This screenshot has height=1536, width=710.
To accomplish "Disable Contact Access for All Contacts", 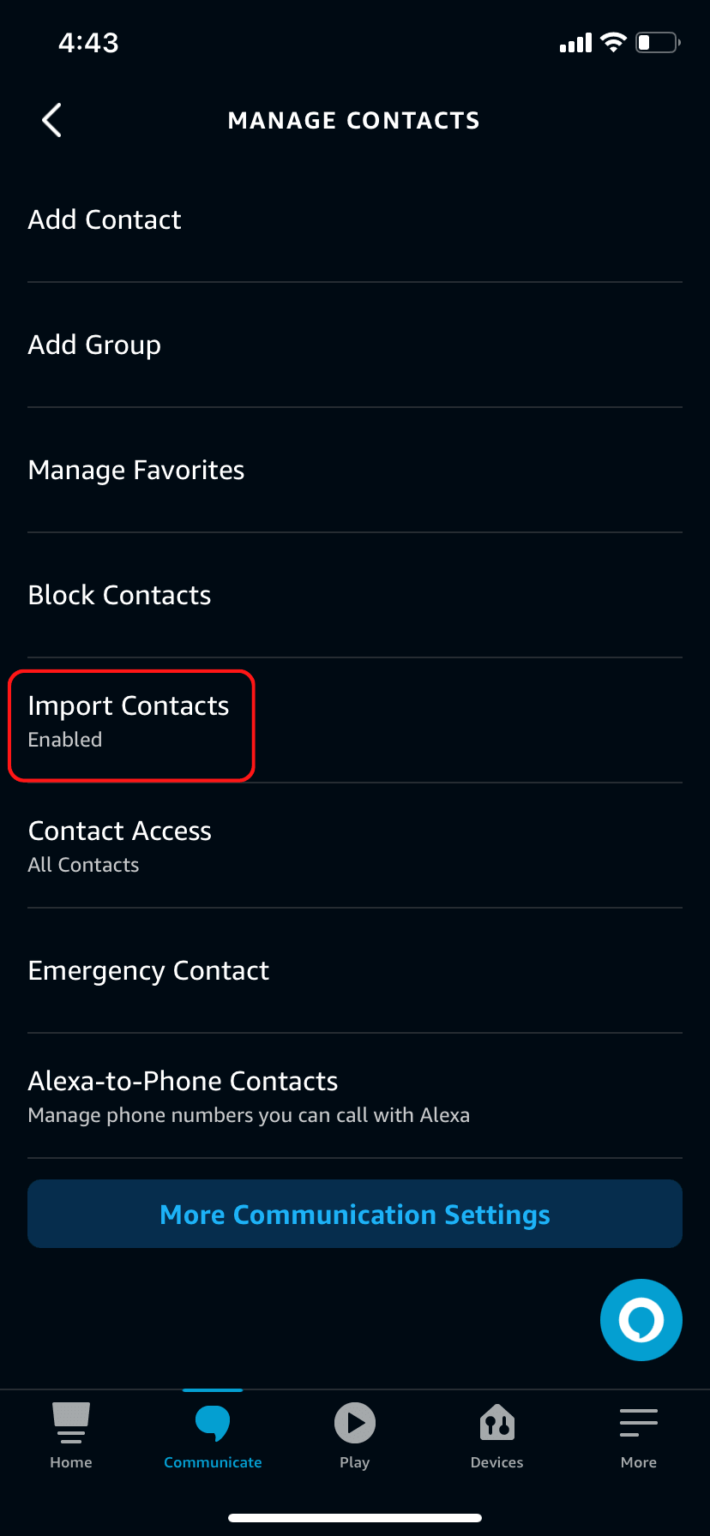I will coord(119,845).
